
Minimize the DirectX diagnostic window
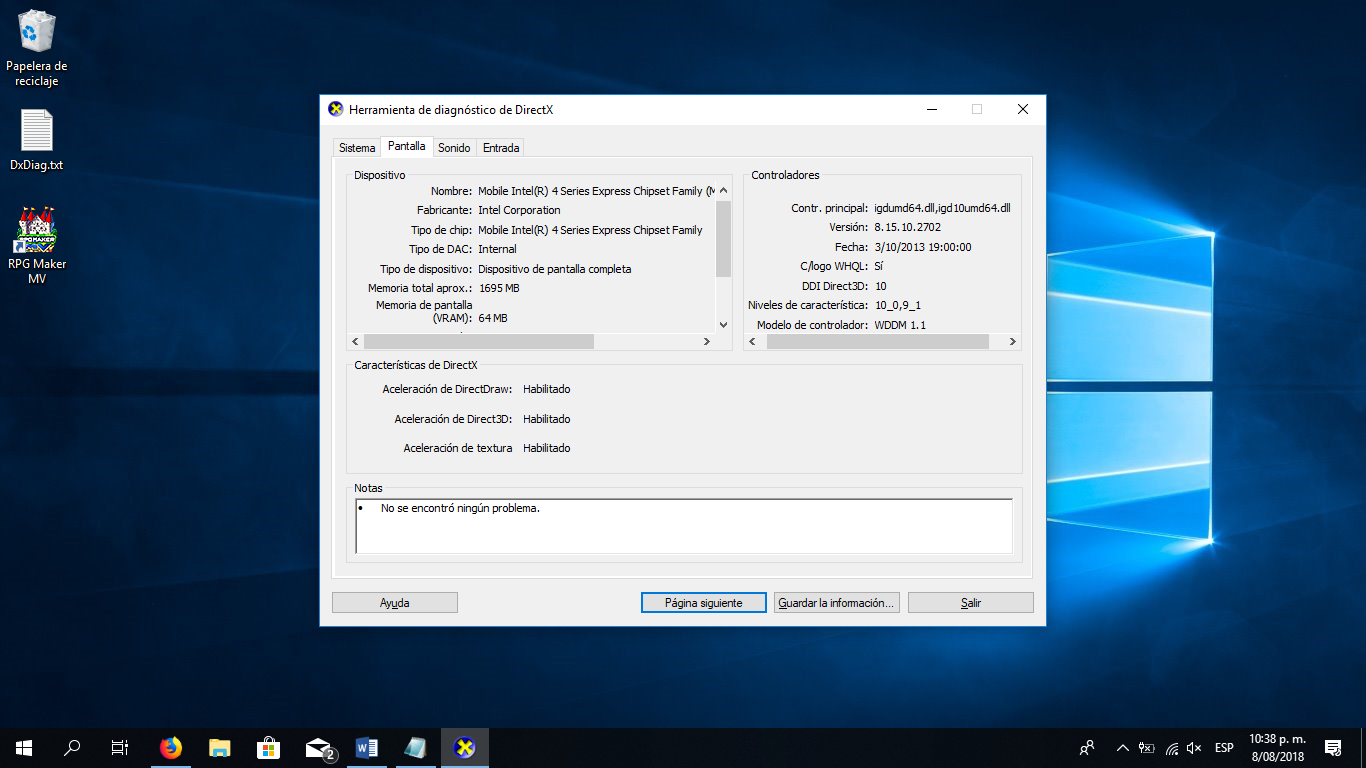(x=931, y=109)
